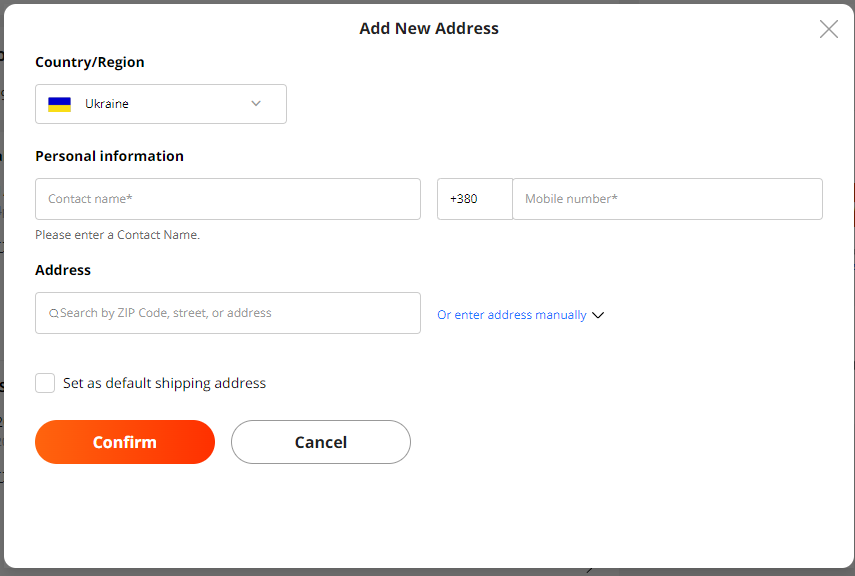
Task: Click the "Address" section heading
Action: coord(63,270)
